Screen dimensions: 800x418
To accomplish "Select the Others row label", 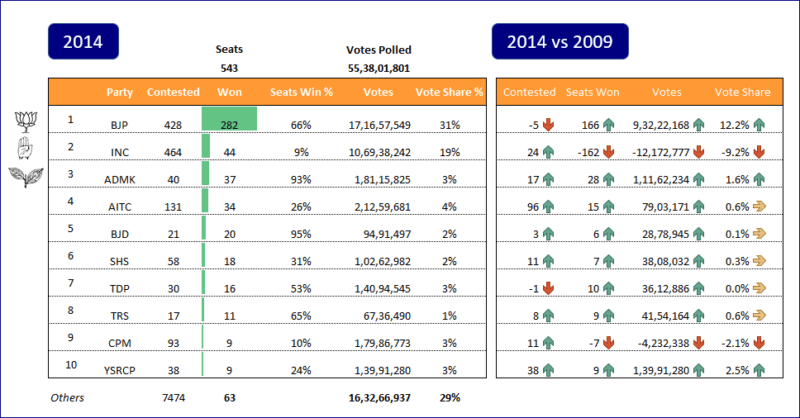I will point(67,398).
